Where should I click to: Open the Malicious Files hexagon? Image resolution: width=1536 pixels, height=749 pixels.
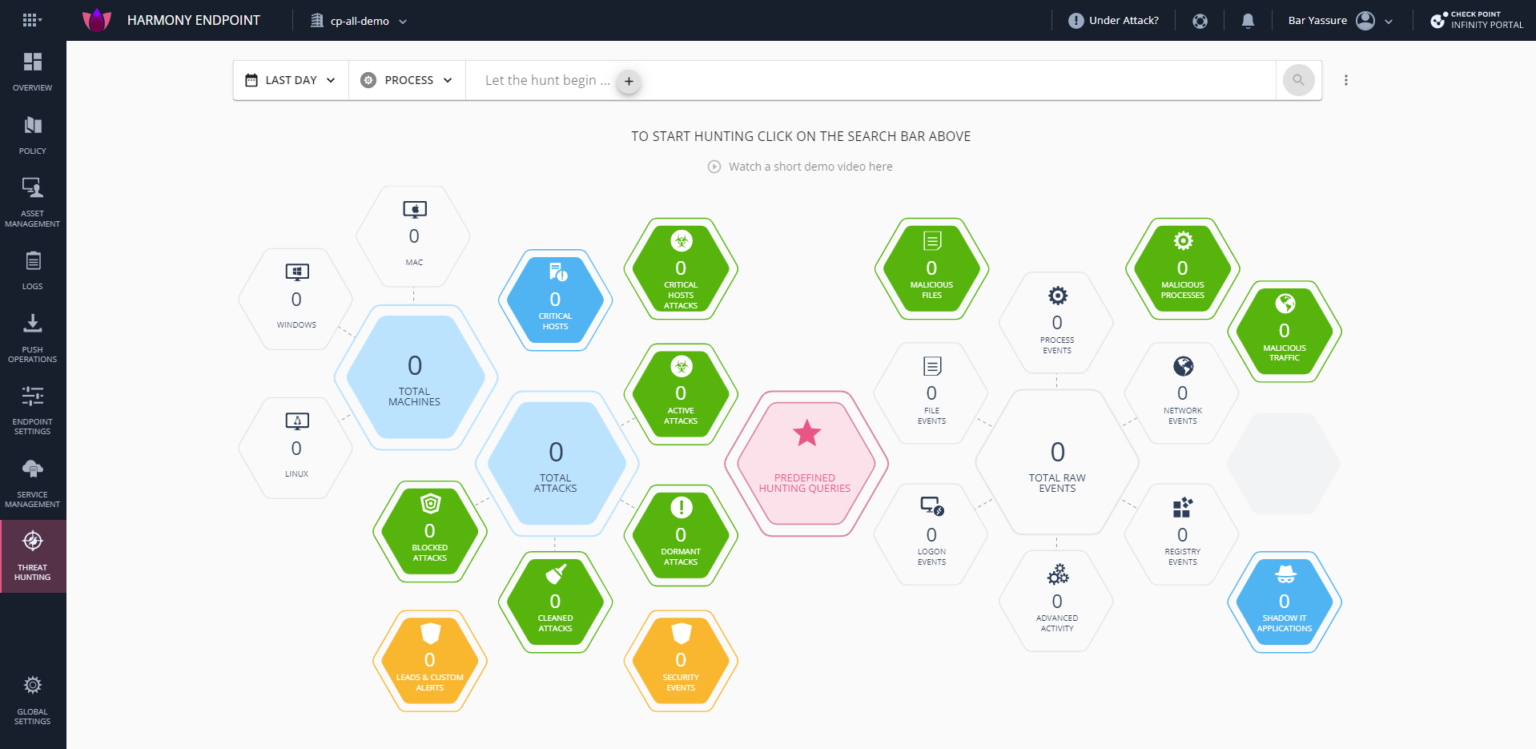(932, 268)
